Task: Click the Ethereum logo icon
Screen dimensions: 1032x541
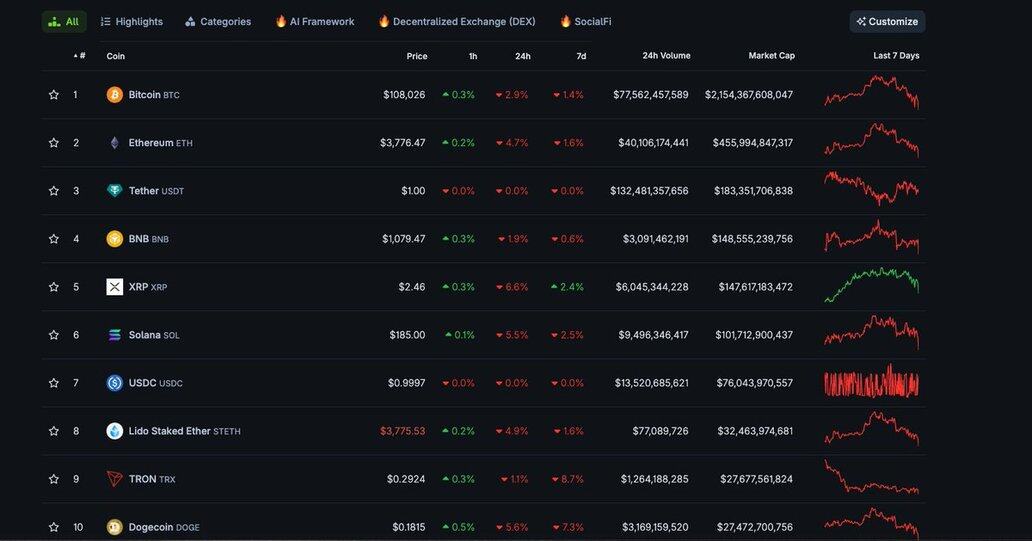Action: tap(115, 143)
